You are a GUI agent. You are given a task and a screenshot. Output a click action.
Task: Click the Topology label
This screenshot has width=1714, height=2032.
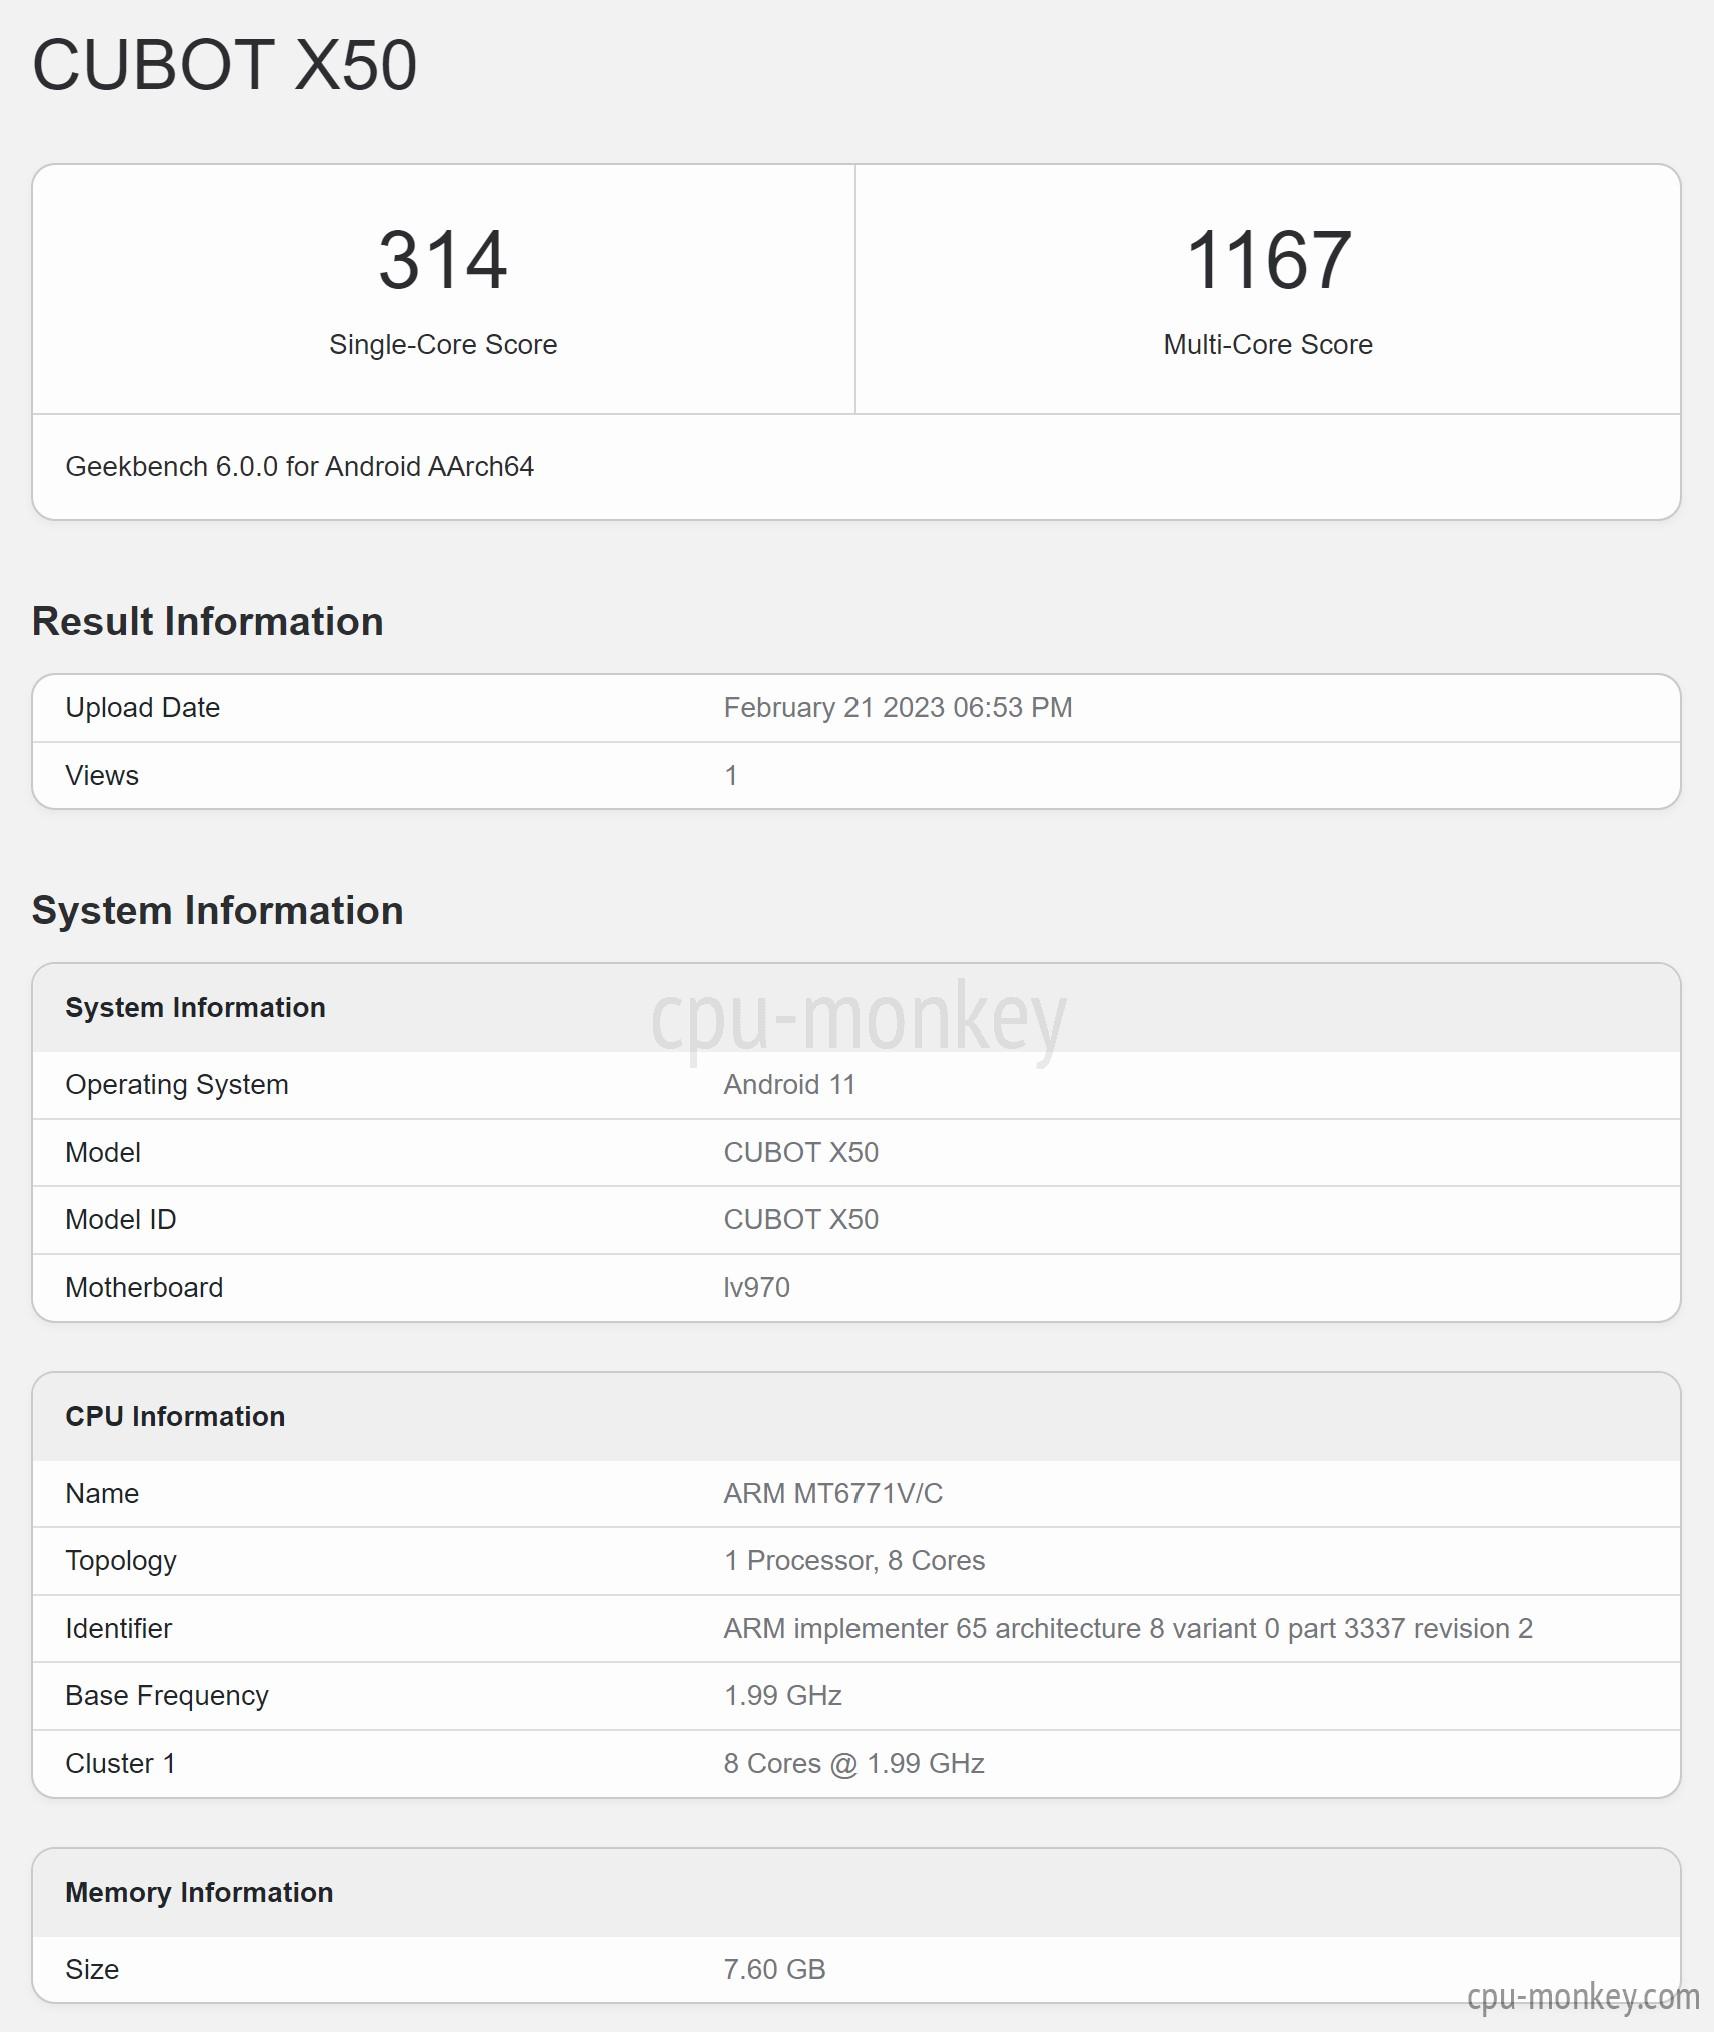[121, 1561]
